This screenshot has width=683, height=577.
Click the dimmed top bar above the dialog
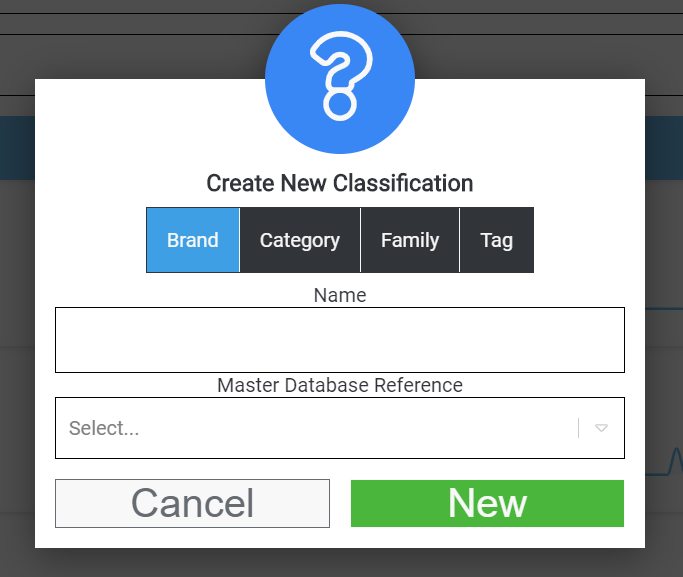click(x=131, y=24)
